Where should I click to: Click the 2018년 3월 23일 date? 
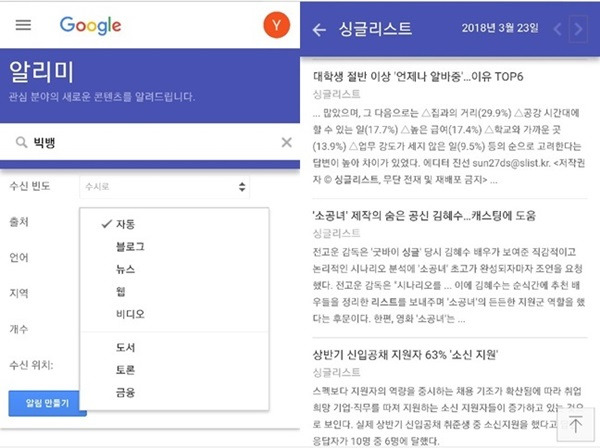(500, 28)
